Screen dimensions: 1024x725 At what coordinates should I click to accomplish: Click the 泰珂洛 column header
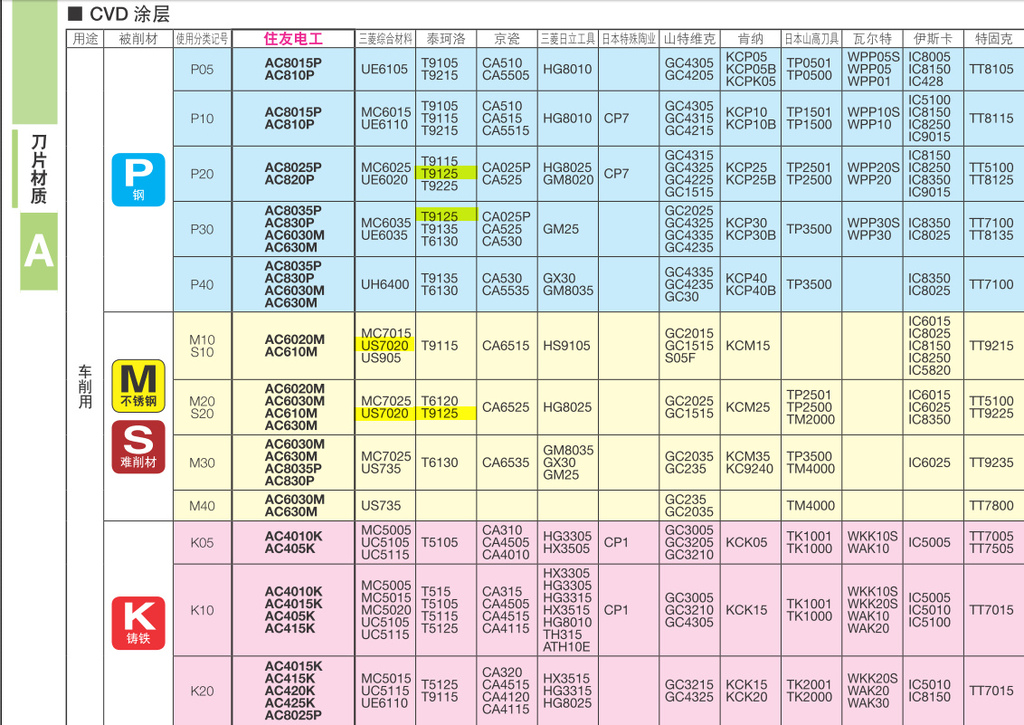coord(446,39)
